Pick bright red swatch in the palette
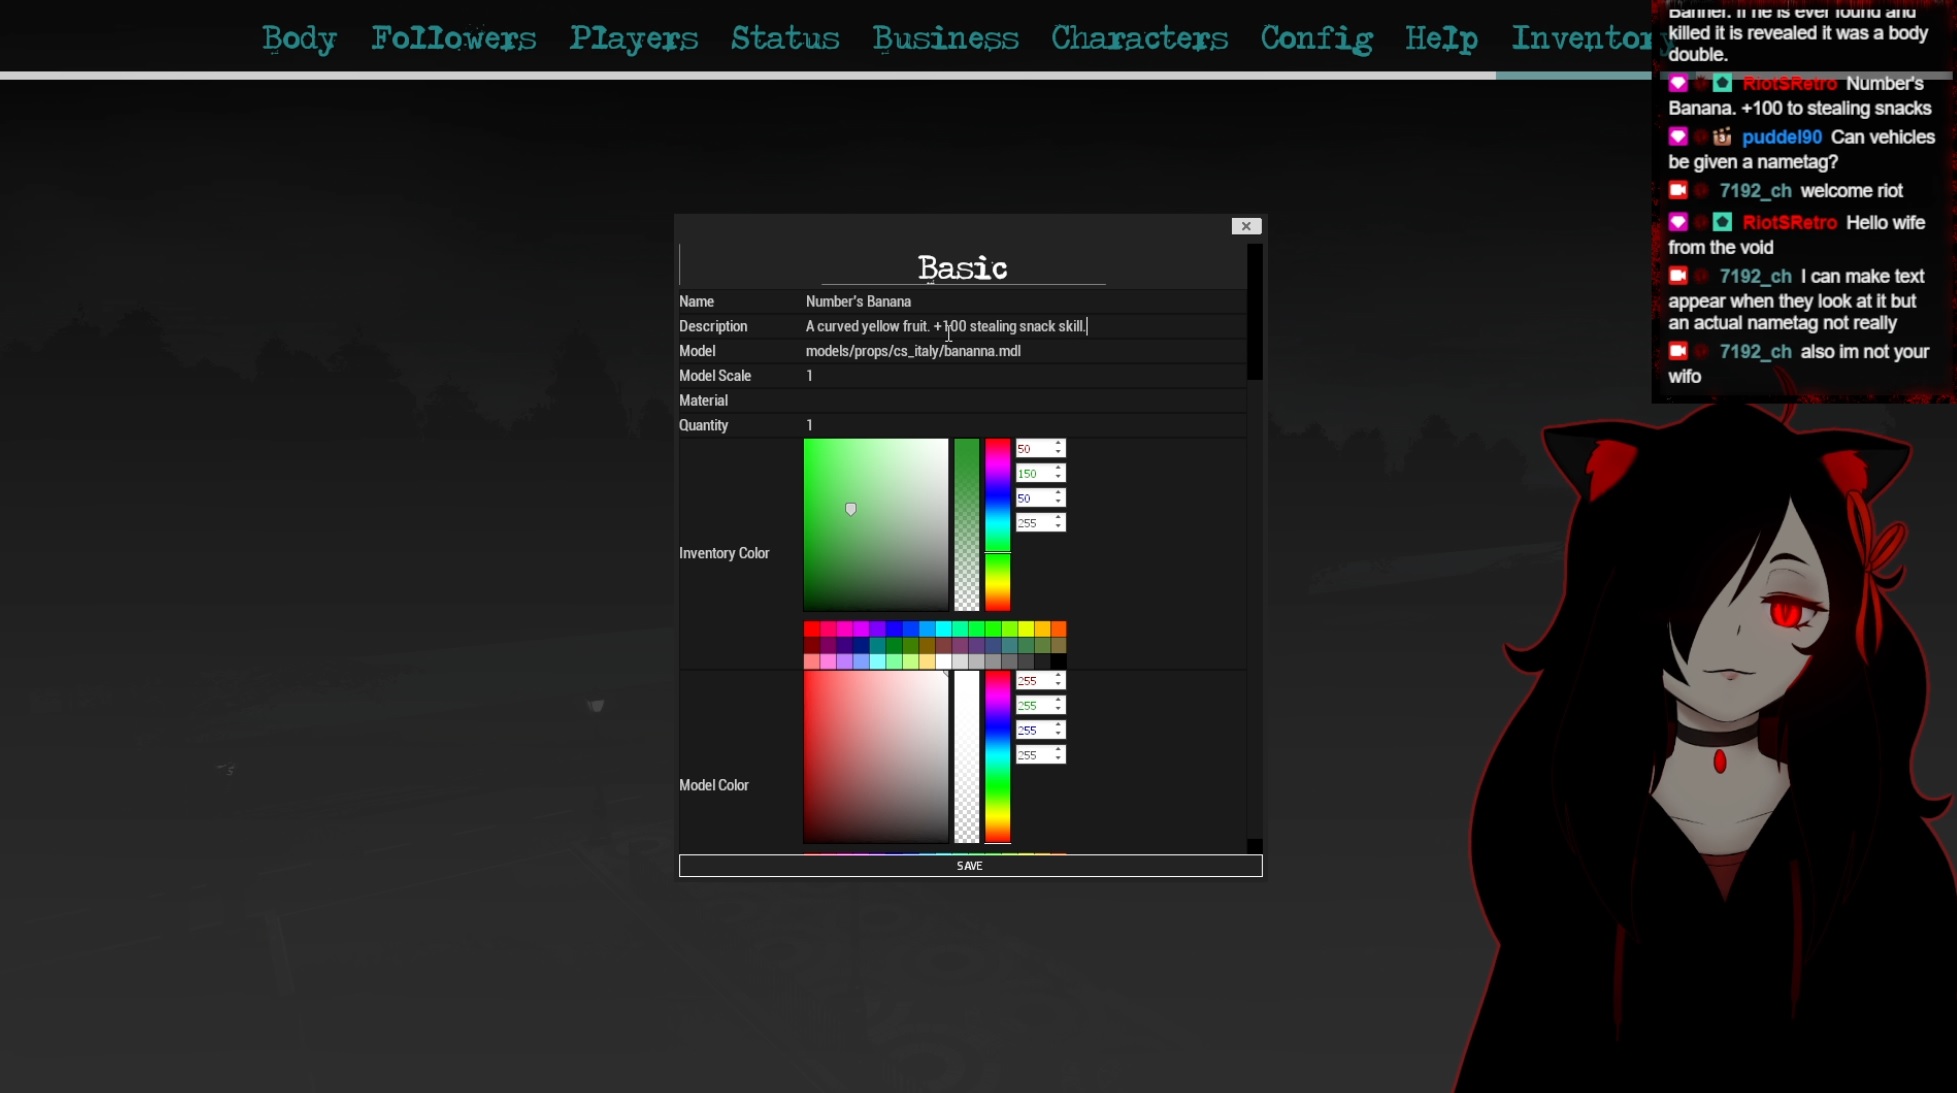The width and height of the screenshot is (1957, 1093). 812,629
